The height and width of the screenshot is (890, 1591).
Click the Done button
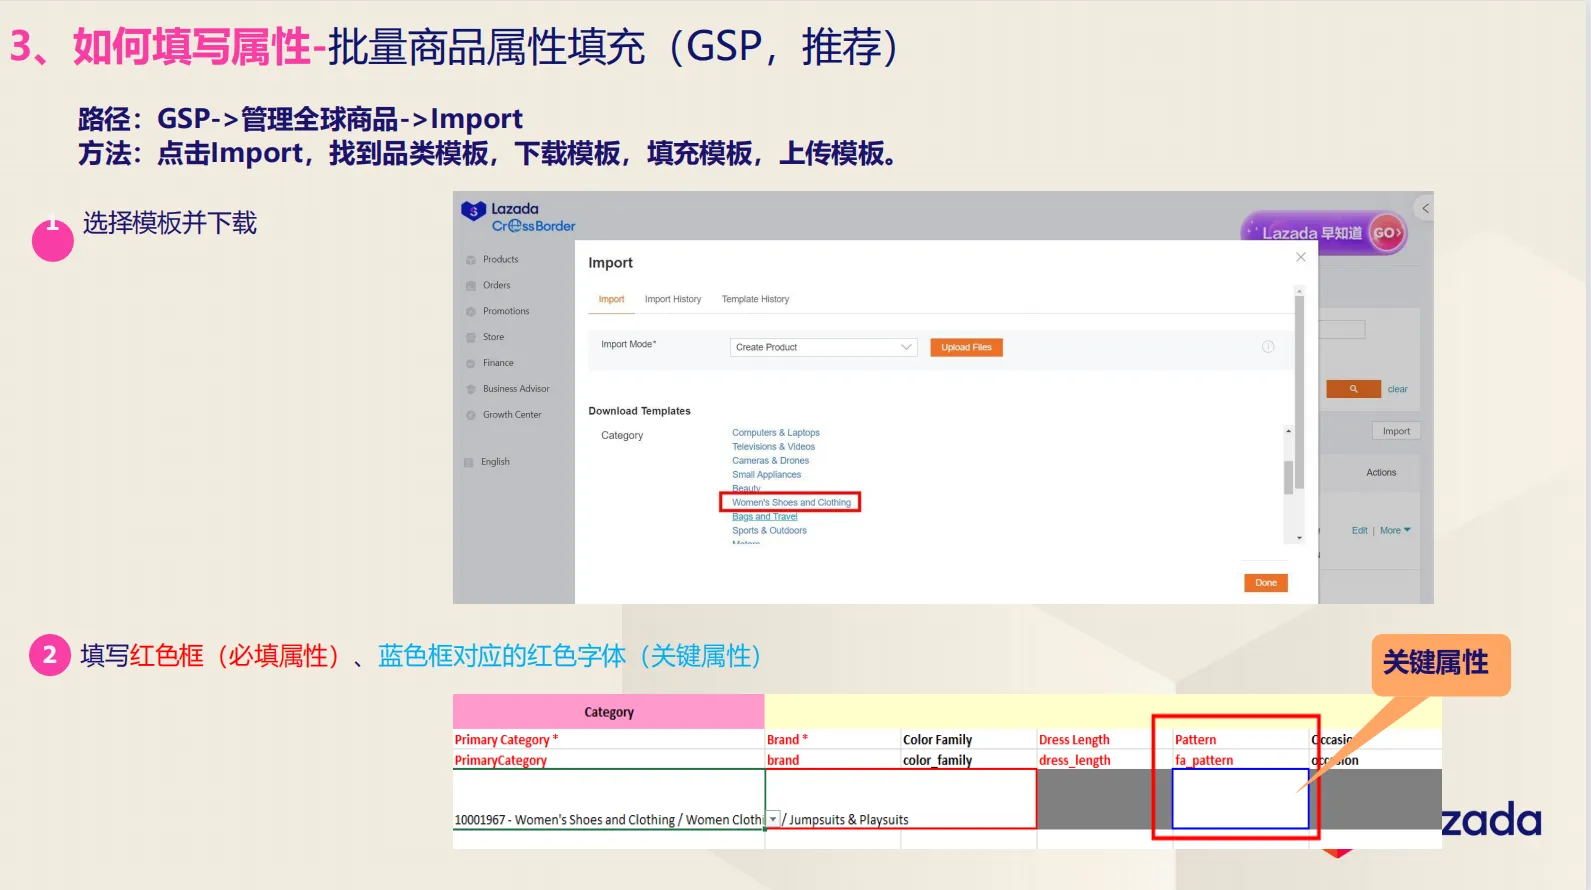click(x=1266, y=583)
